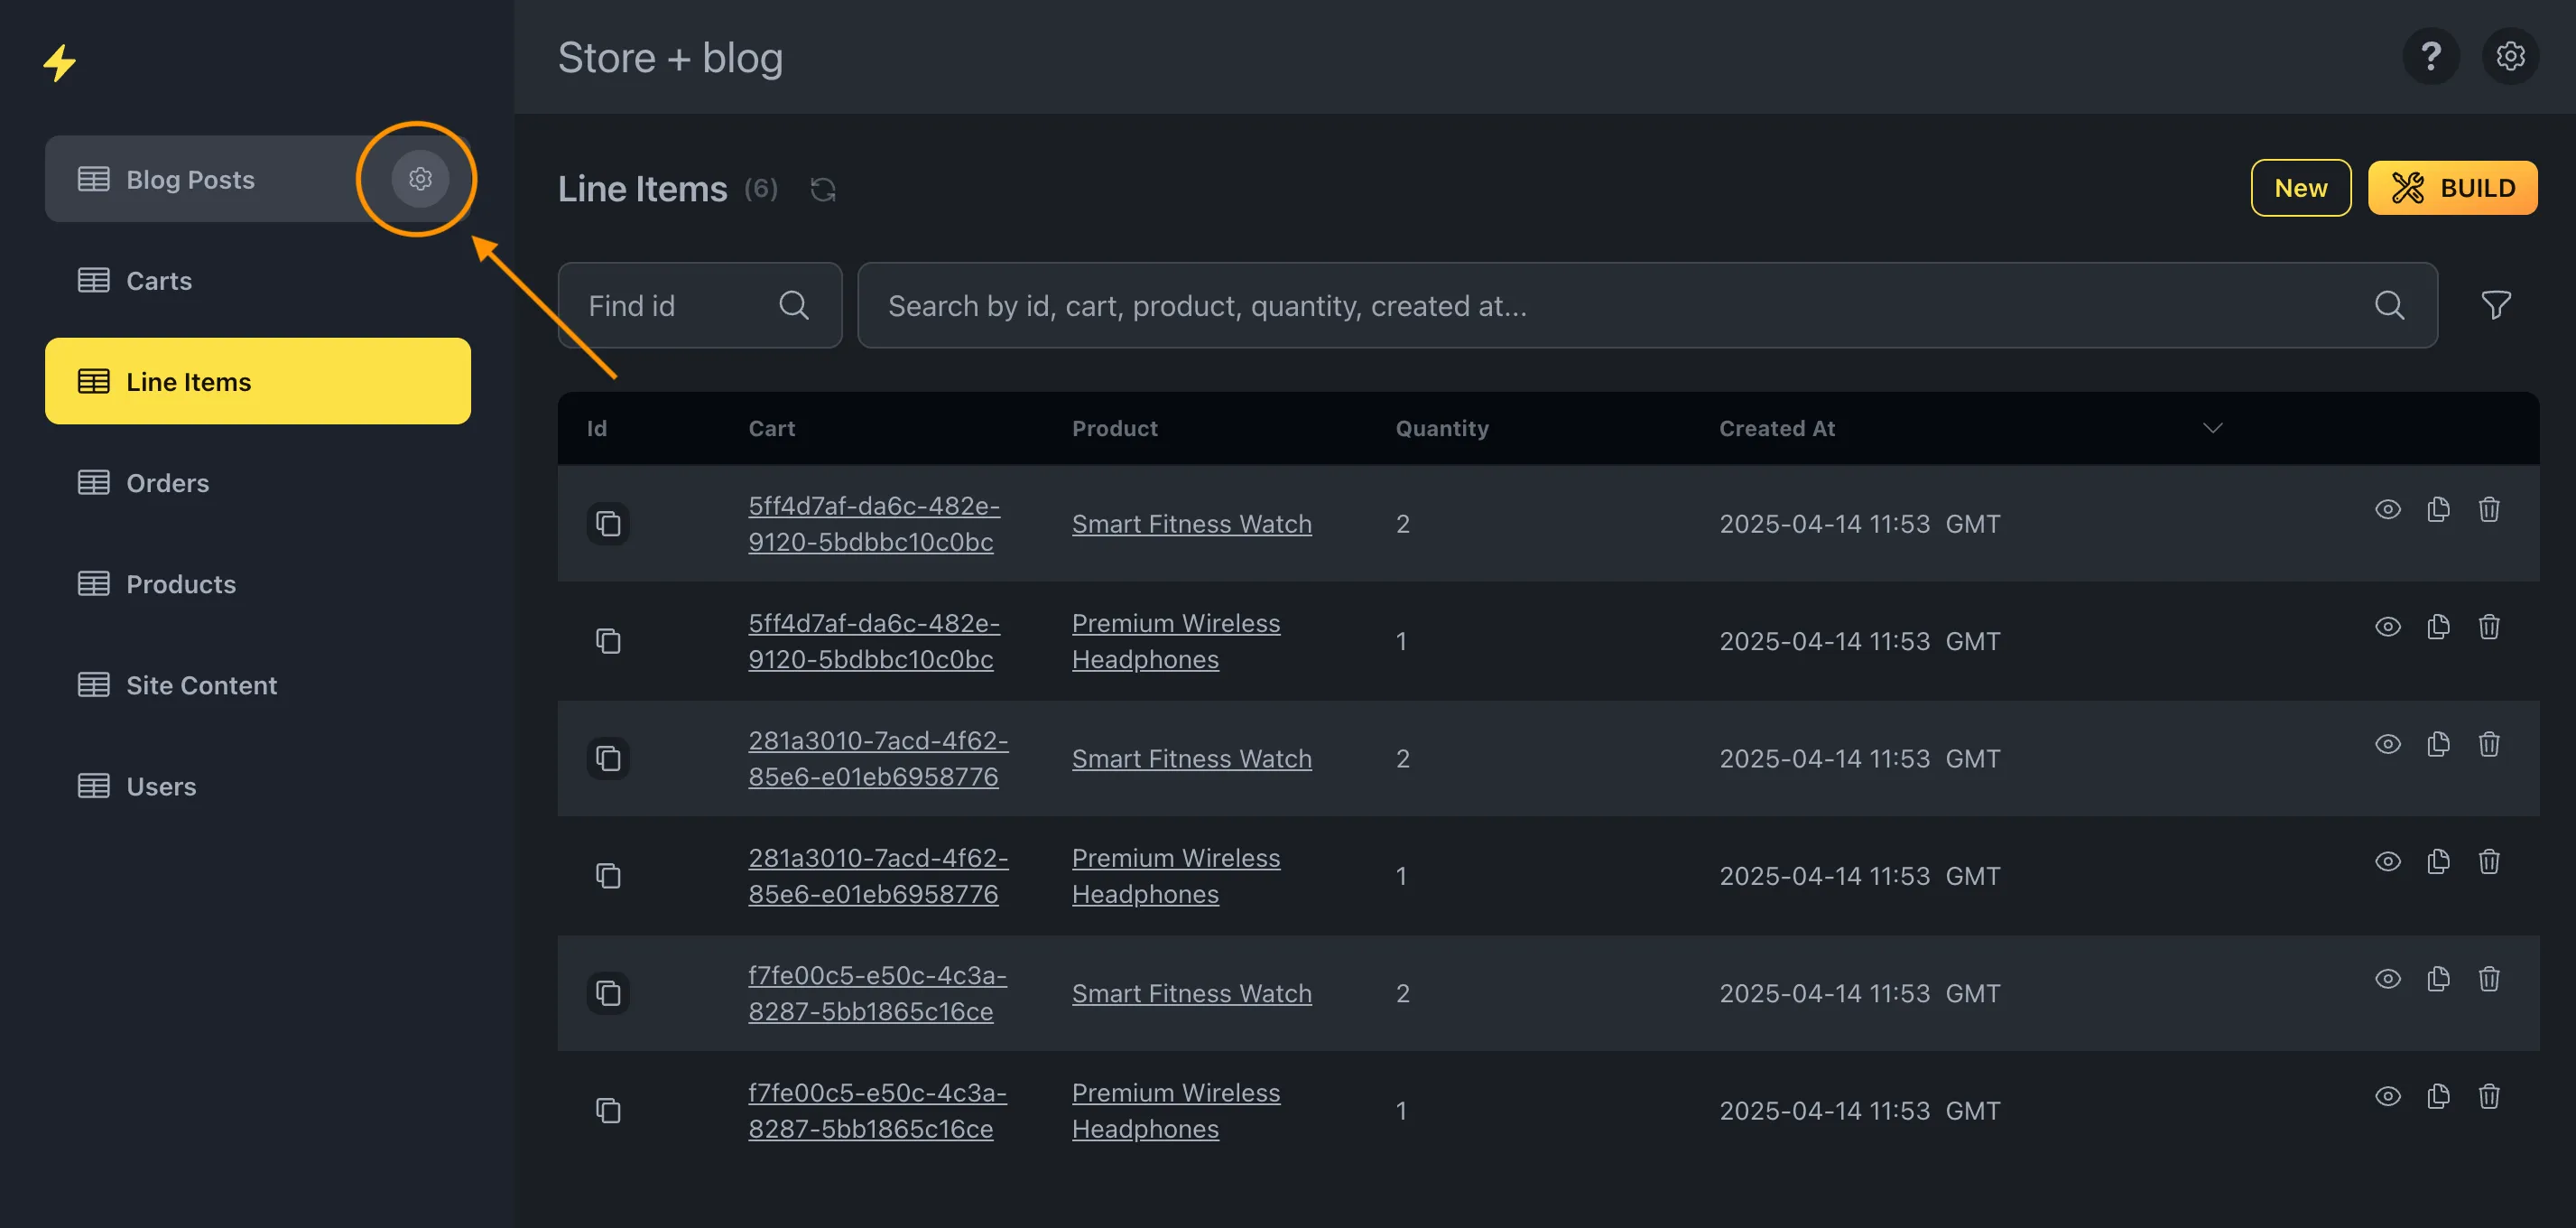Image resolution: width=2576 pixels, height=1228 pixels.
Task: Refresh the Line Items list
Action: pyautogui.click(x=822, y=189)
